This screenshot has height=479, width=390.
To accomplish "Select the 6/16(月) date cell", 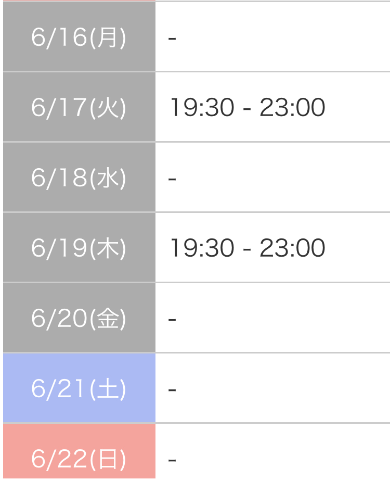I will pyautogui.click(x=79, y=36).
